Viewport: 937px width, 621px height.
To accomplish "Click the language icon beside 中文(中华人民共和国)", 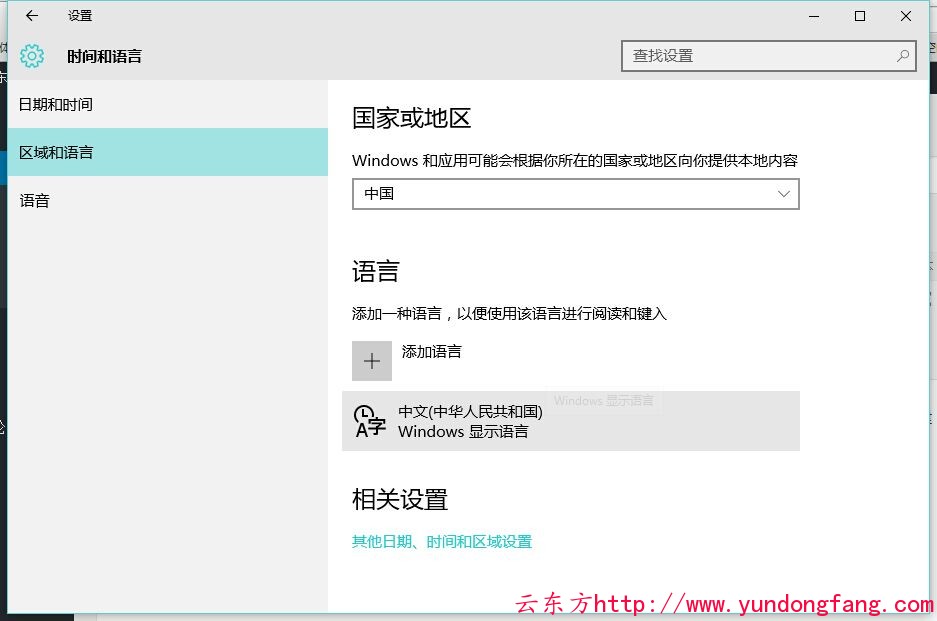I will 370,421.
